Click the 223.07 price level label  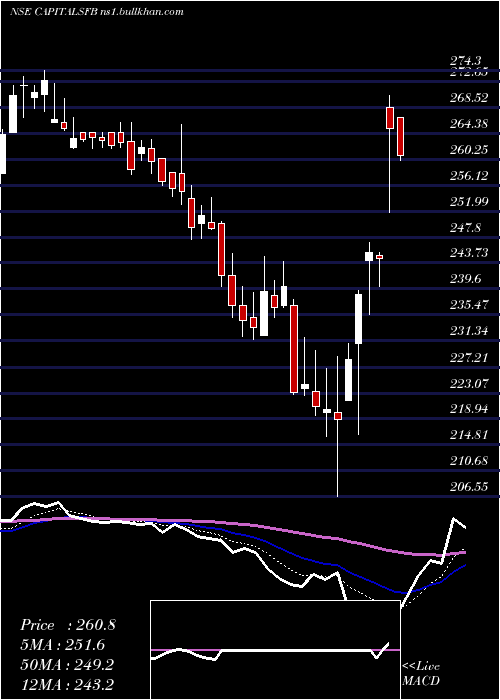click(x=469, y=383)
